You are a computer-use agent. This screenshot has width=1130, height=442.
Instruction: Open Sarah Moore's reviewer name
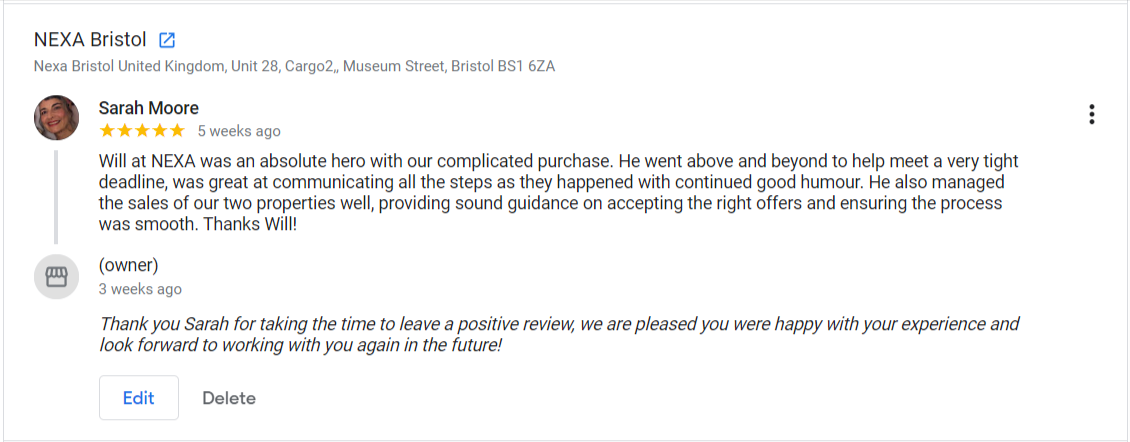(148, 108)
